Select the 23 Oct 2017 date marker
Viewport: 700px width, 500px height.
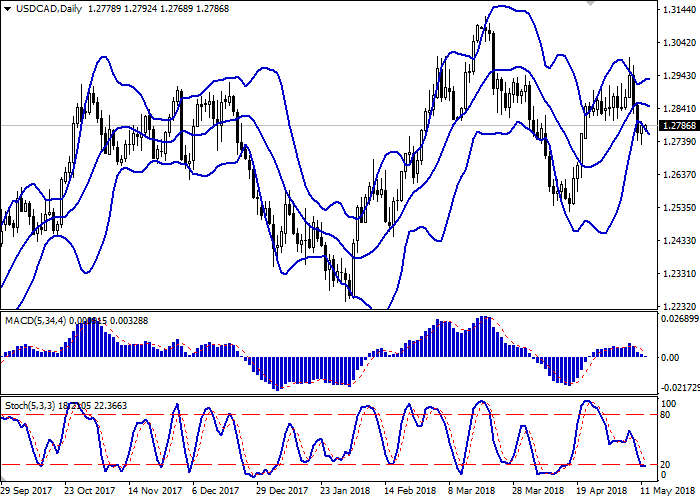[90, 492]
